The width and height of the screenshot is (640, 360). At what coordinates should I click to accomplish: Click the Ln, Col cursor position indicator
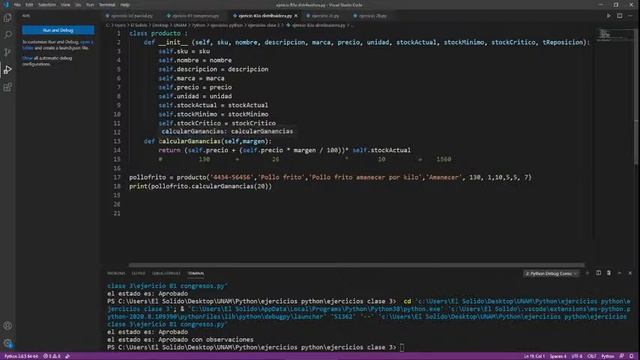tap(534, 356)
